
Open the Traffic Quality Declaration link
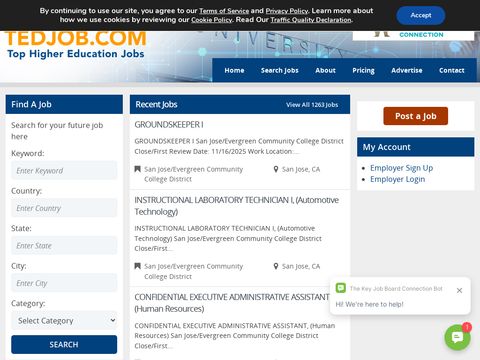[x=311, y=20]
